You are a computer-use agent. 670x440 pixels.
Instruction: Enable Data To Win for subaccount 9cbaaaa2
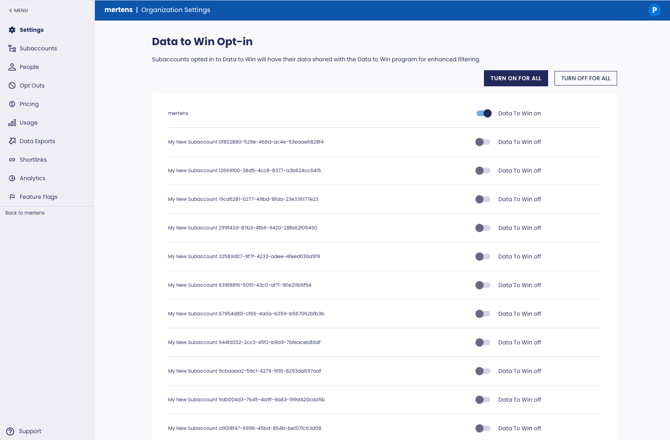point(483,371)
